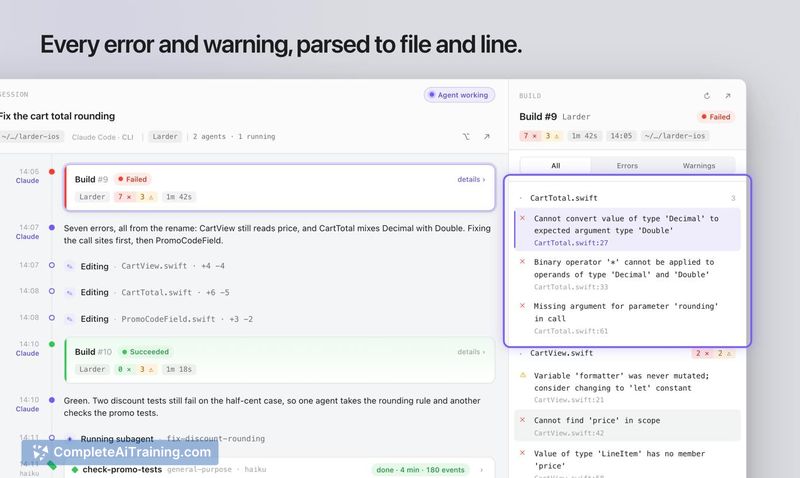Select the CartView.swift:21 formatter warning
This screenshot has width=800, height=478.
coord(627,387)
